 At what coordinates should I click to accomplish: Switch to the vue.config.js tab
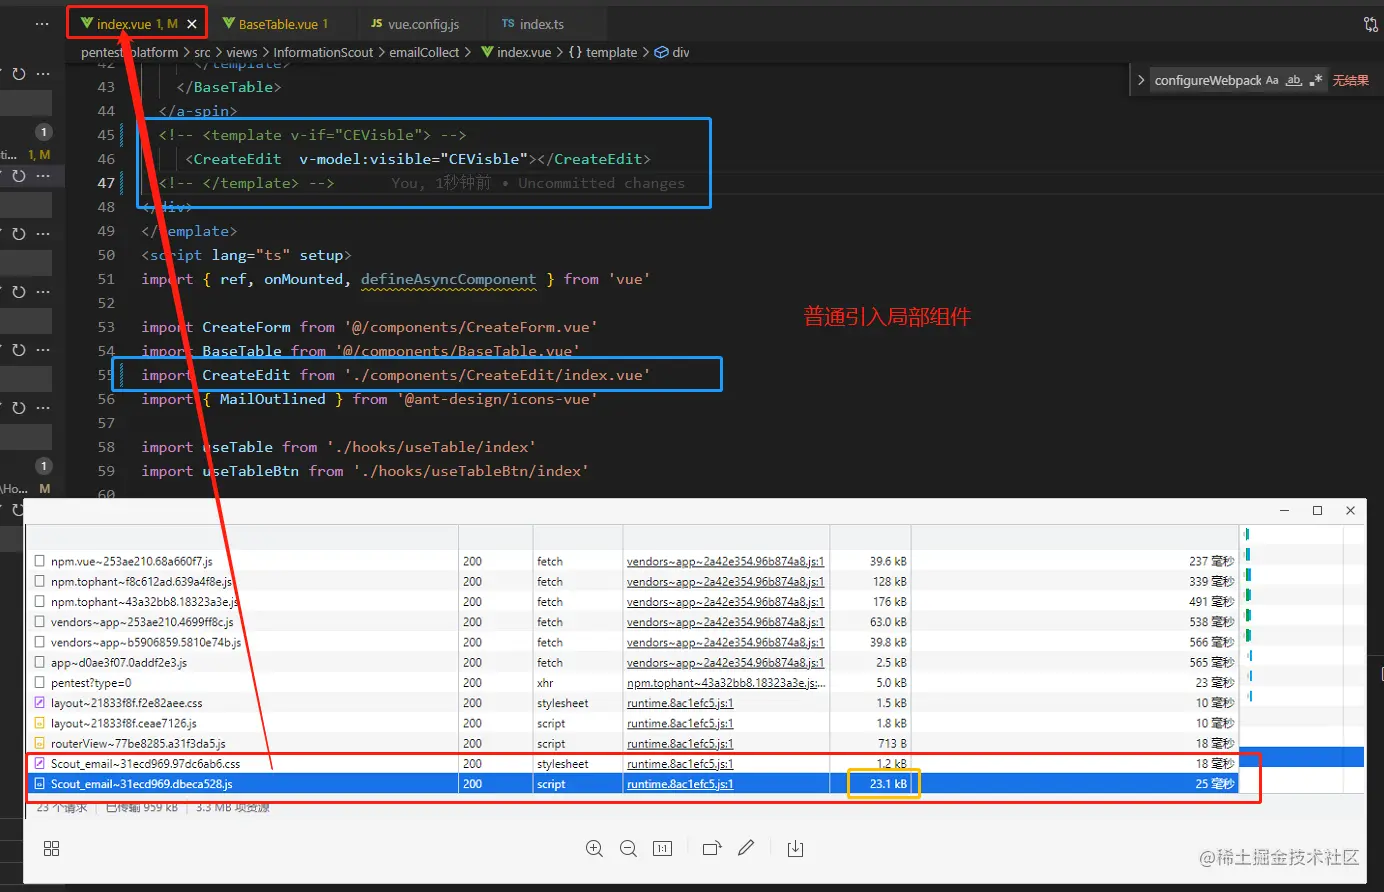click(x=415, y=24)
